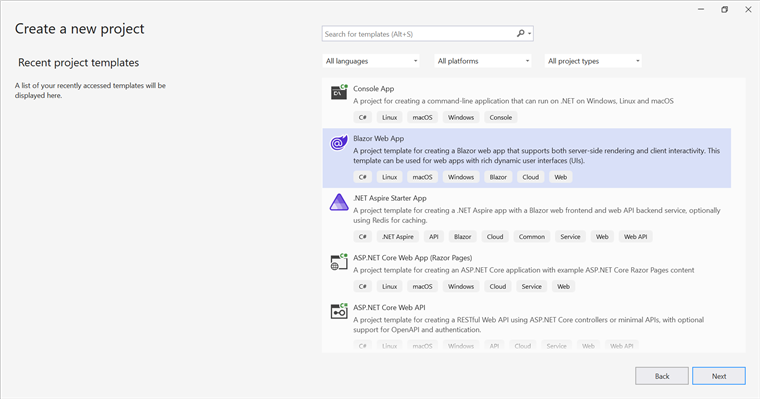Open the All project types dropdown
The height and width of the screenshot is (399, 760).
tap(593, 61)
